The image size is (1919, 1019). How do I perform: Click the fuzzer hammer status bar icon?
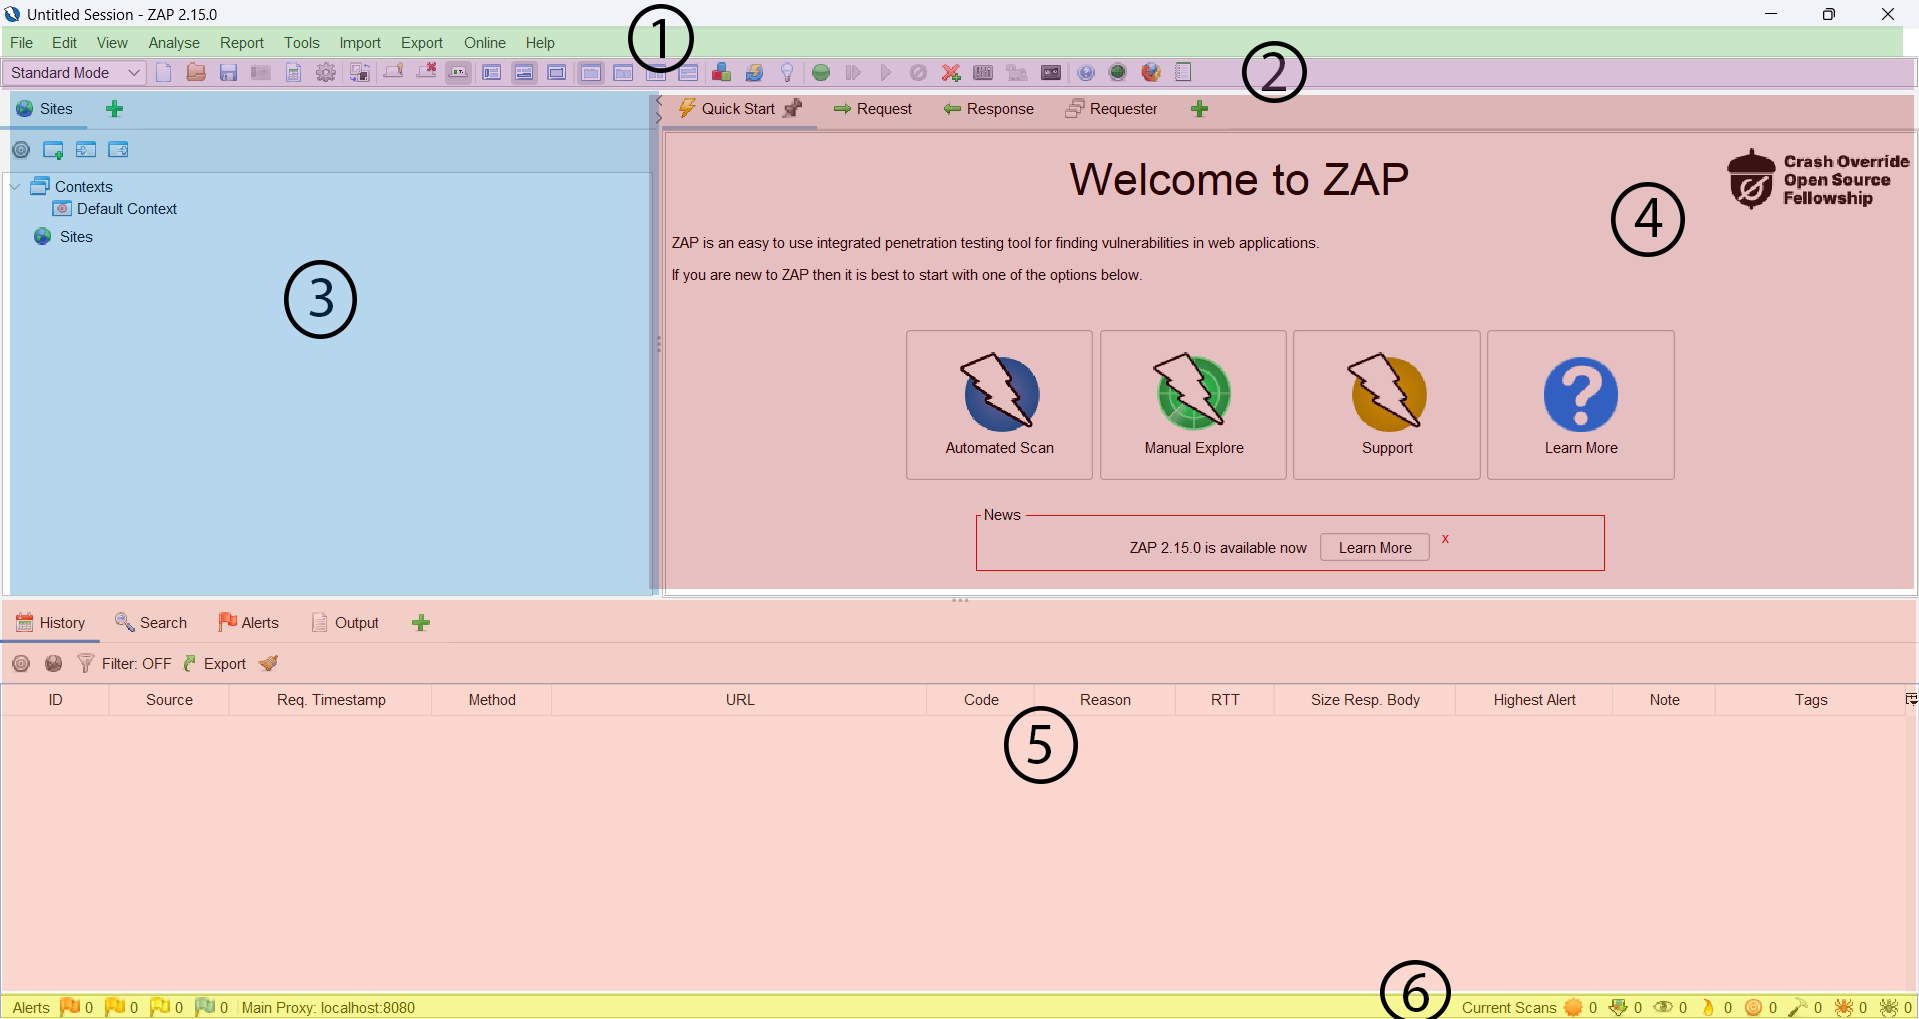tap(1798, 1007)
